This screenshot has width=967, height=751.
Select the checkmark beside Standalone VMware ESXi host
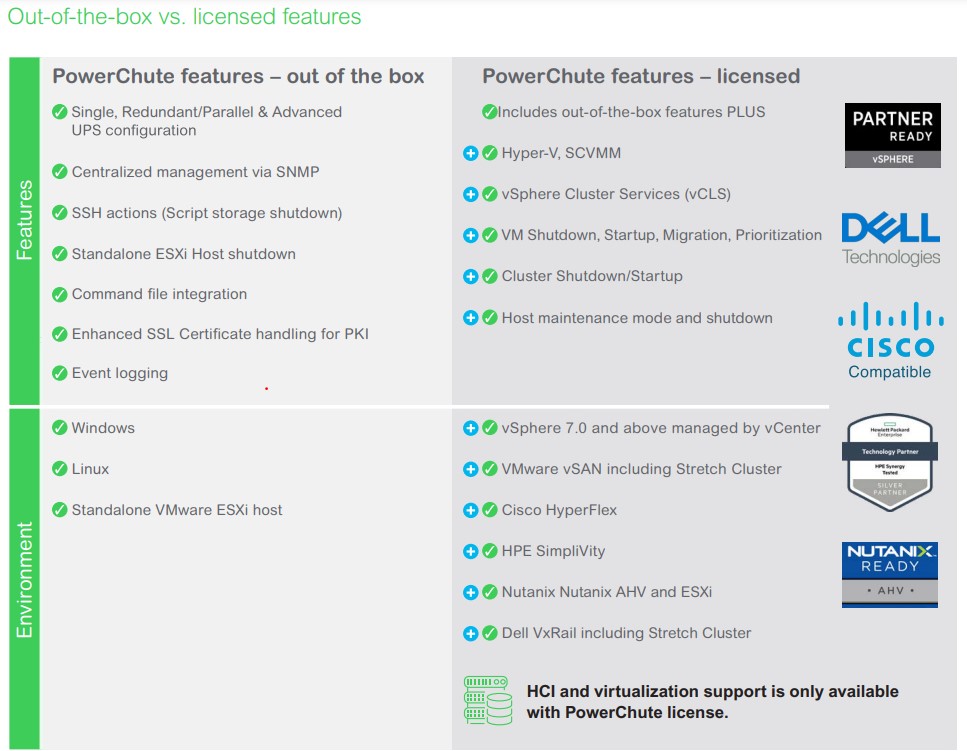coord(60,510)
